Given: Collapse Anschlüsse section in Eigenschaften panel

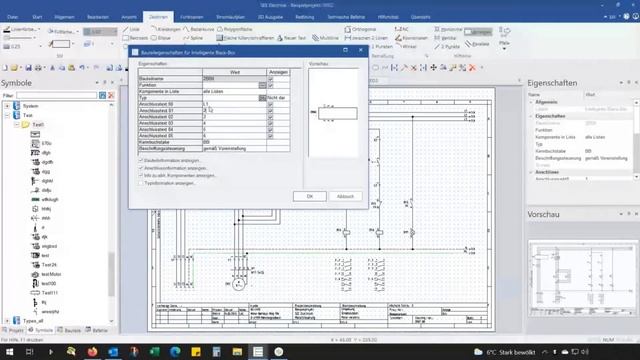Looking at the screenshot, I should tap(531, 172).
